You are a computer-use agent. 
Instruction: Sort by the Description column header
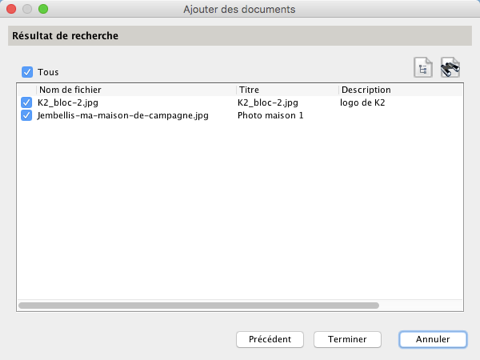pyautogui.click(x=400, y=90)
